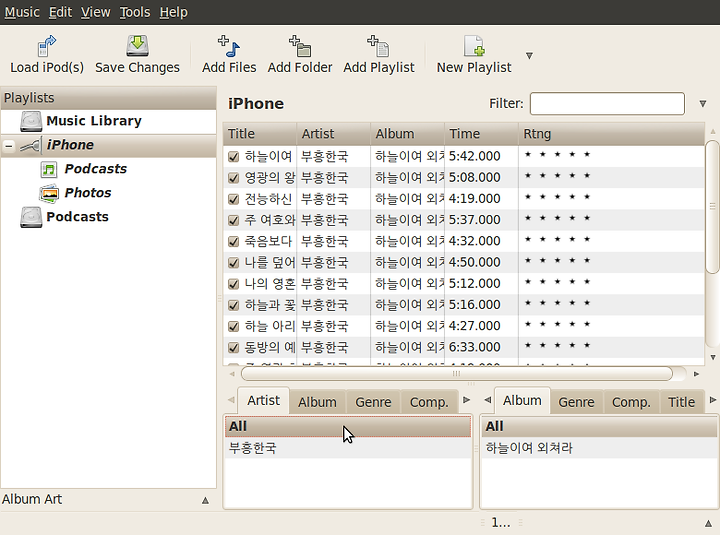Open the toolbar overflow arrow after New Playlist

click(529, 56)
